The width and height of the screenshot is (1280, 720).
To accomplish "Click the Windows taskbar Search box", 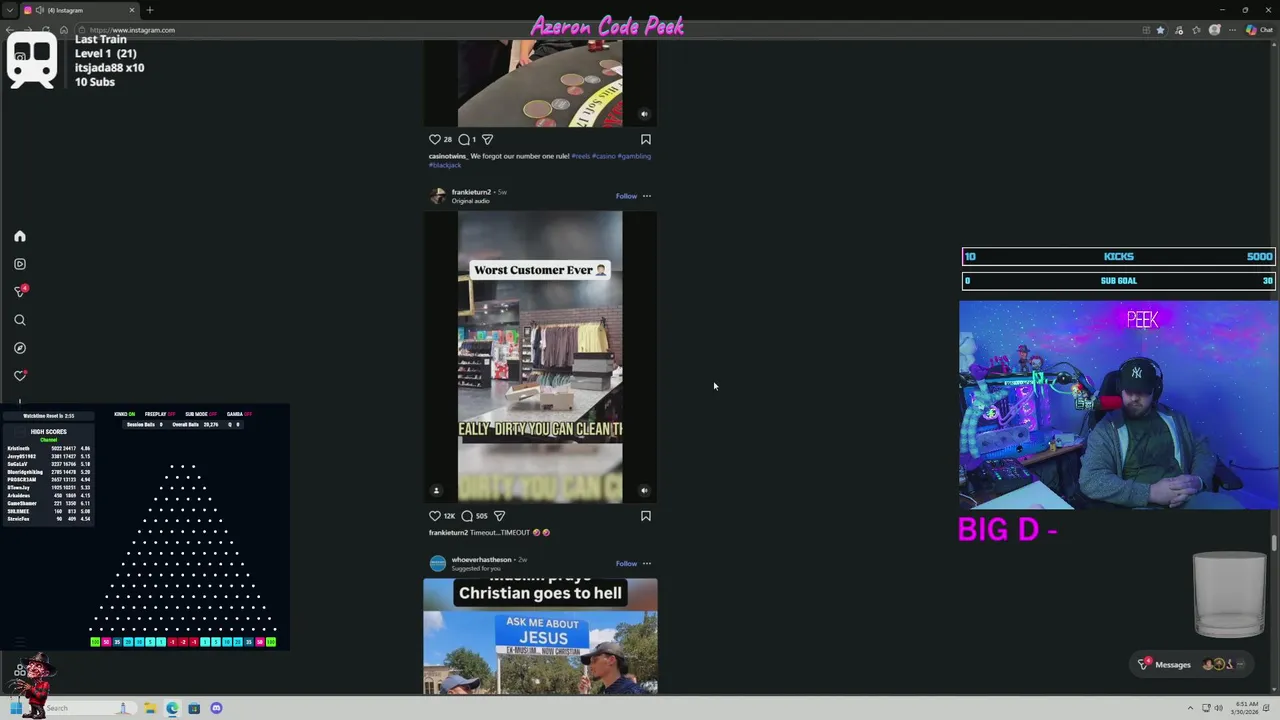I will click(x=85, y=708).
